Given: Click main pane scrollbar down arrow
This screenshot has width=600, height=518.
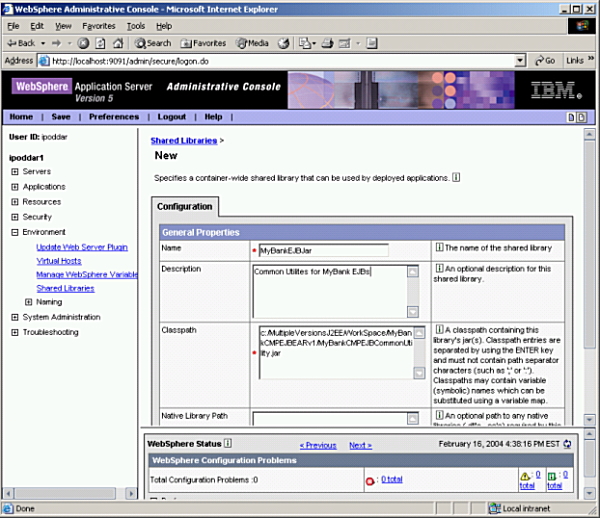Looking at the screenshot, I should coord(589,419).
